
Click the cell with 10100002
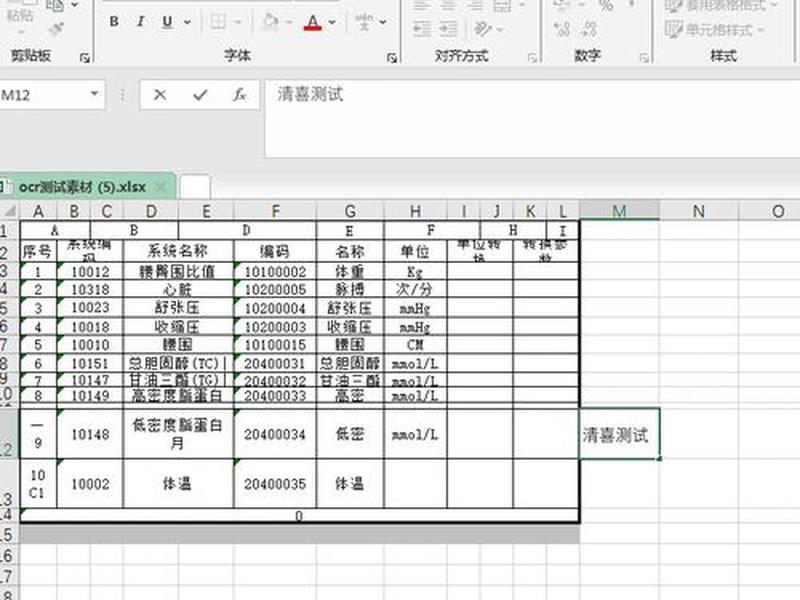(275, 271)
